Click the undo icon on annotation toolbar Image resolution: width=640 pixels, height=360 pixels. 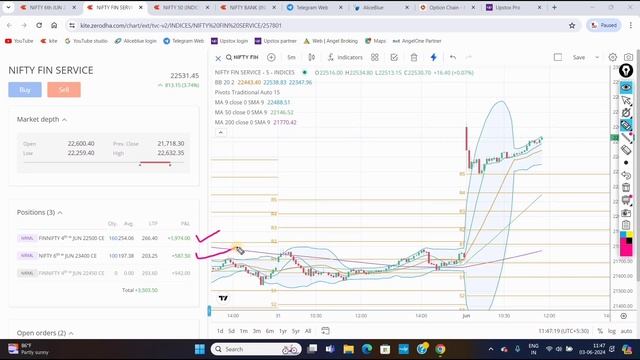coord(626,175)
